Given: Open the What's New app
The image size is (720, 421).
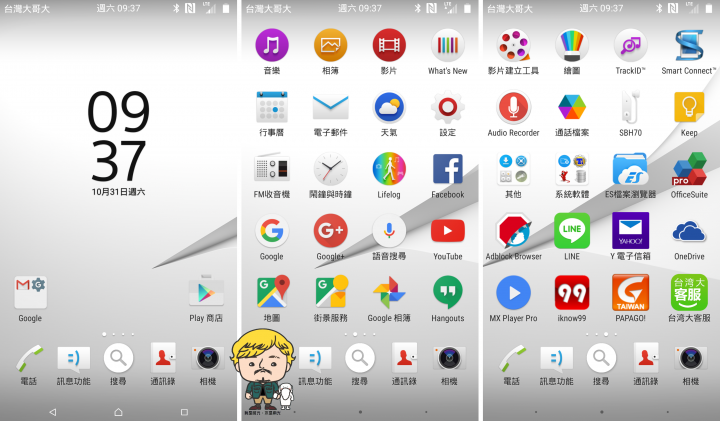Looking at the screenshot, I should [448, 45].
